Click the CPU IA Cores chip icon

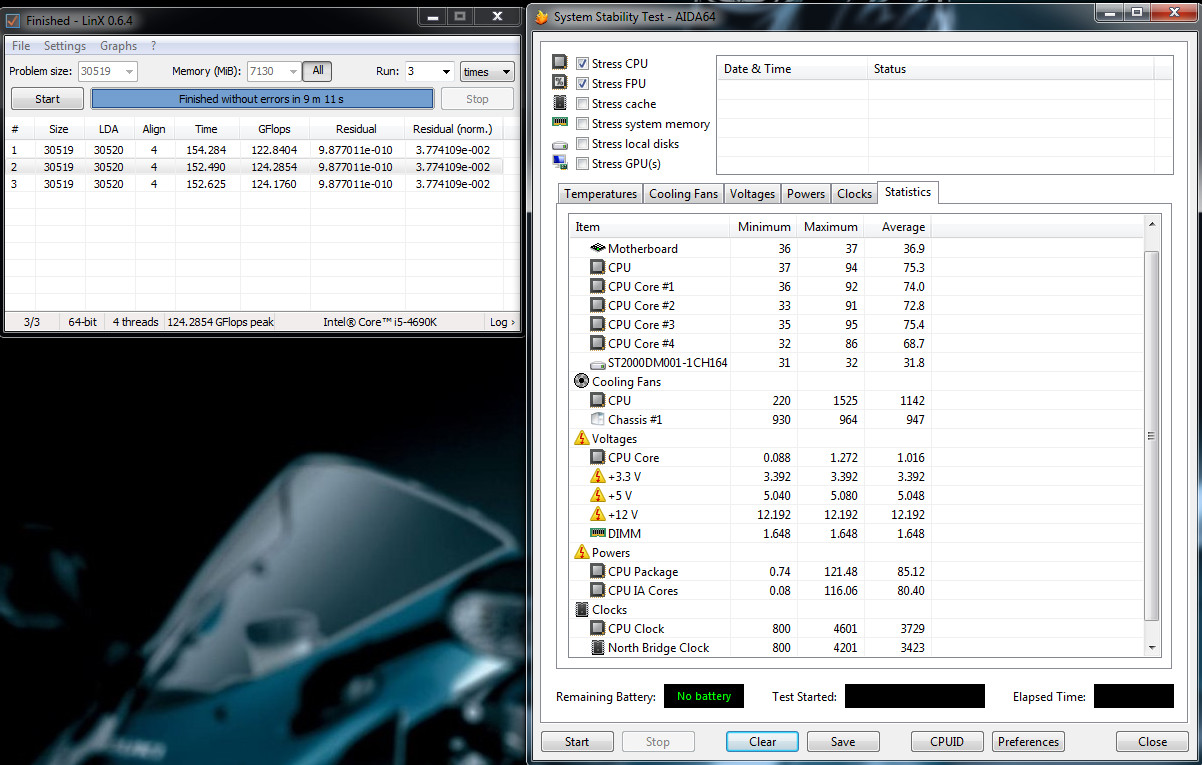pyautogui.click(x=598, y=590)
